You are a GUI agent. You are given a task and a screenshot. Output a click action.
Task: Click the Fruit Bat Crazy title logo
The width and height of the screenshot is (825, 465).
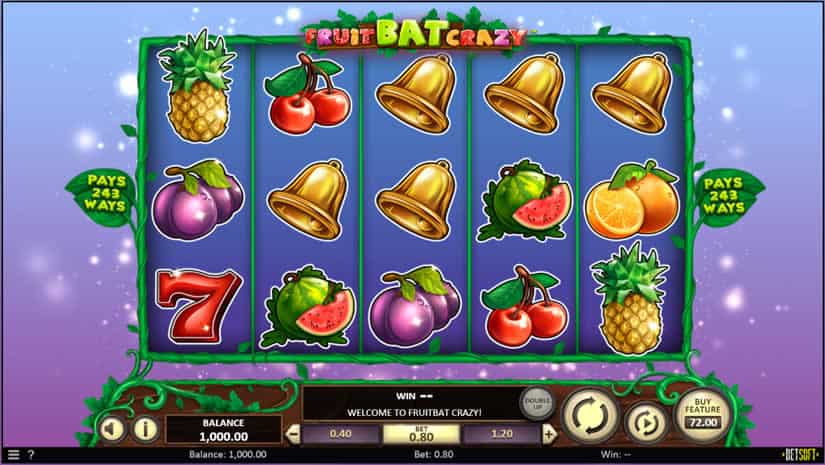click(416, 34)
